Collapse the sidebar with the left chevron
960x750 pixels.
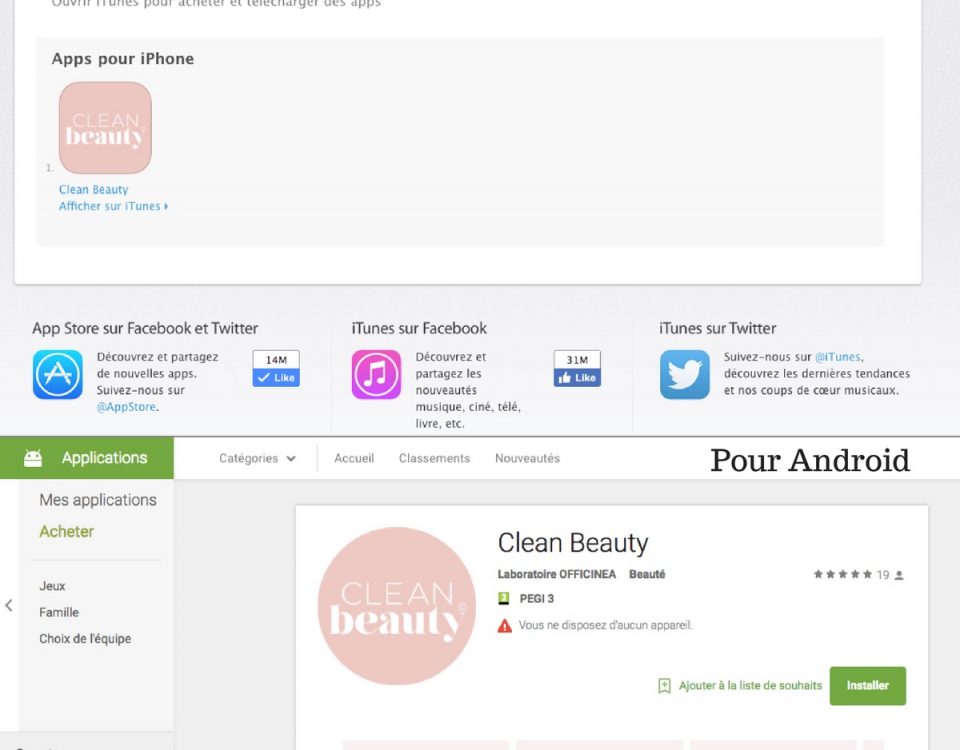pos(9,606)
